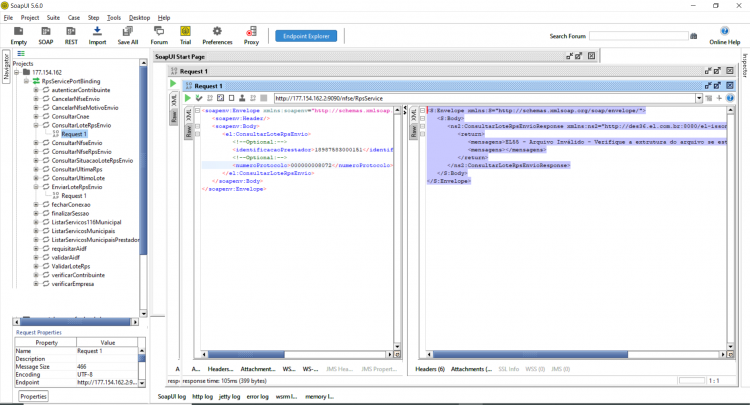Collapse the soapenv:Envelope fold marker in request
This screenshot has height=405, width=750.
(x=197, y=110)
